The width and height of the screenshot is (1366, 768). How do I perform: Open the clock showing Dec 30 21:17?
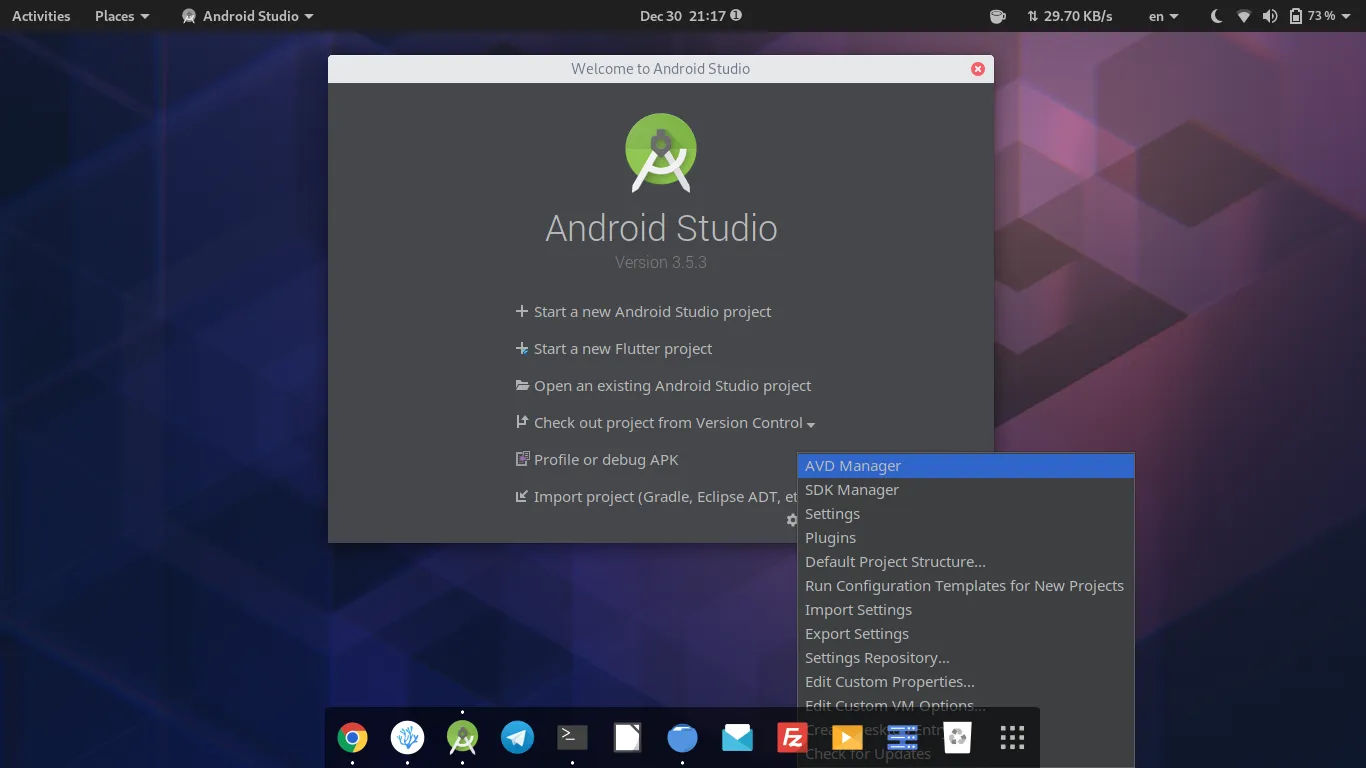691,16
